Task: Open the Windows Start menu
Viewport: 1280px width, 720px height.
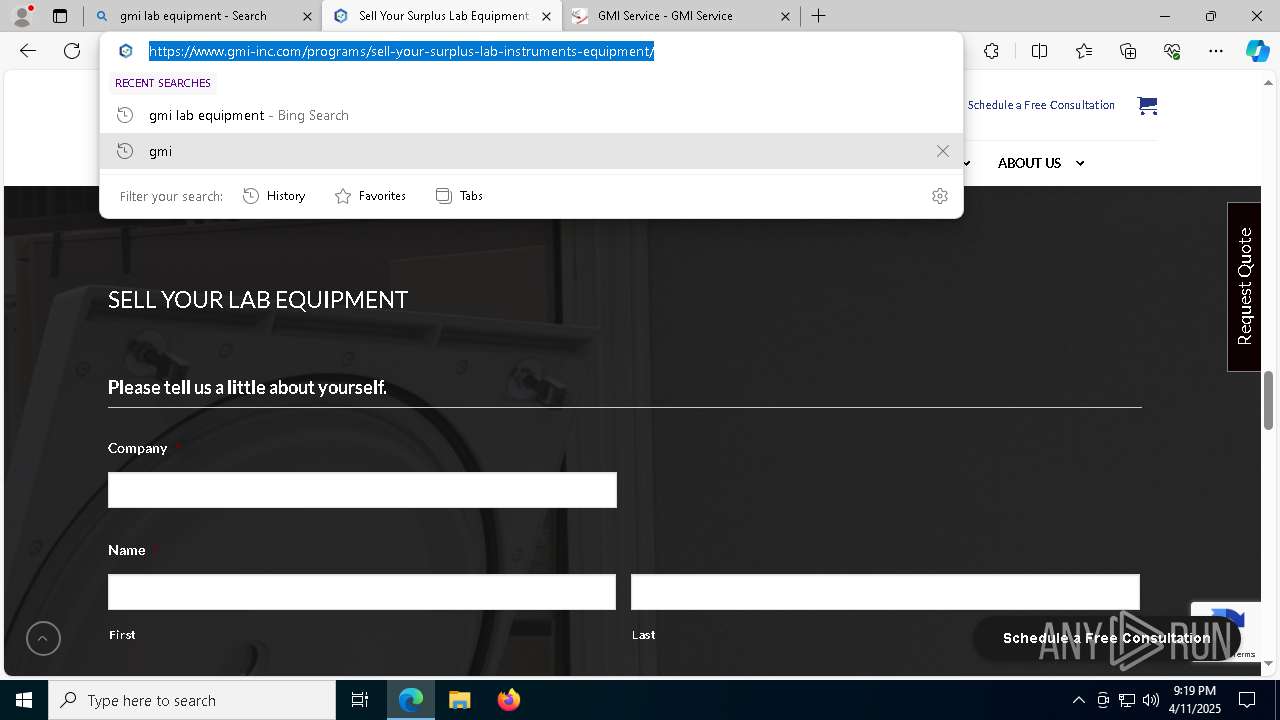Action: pos(24,700)
